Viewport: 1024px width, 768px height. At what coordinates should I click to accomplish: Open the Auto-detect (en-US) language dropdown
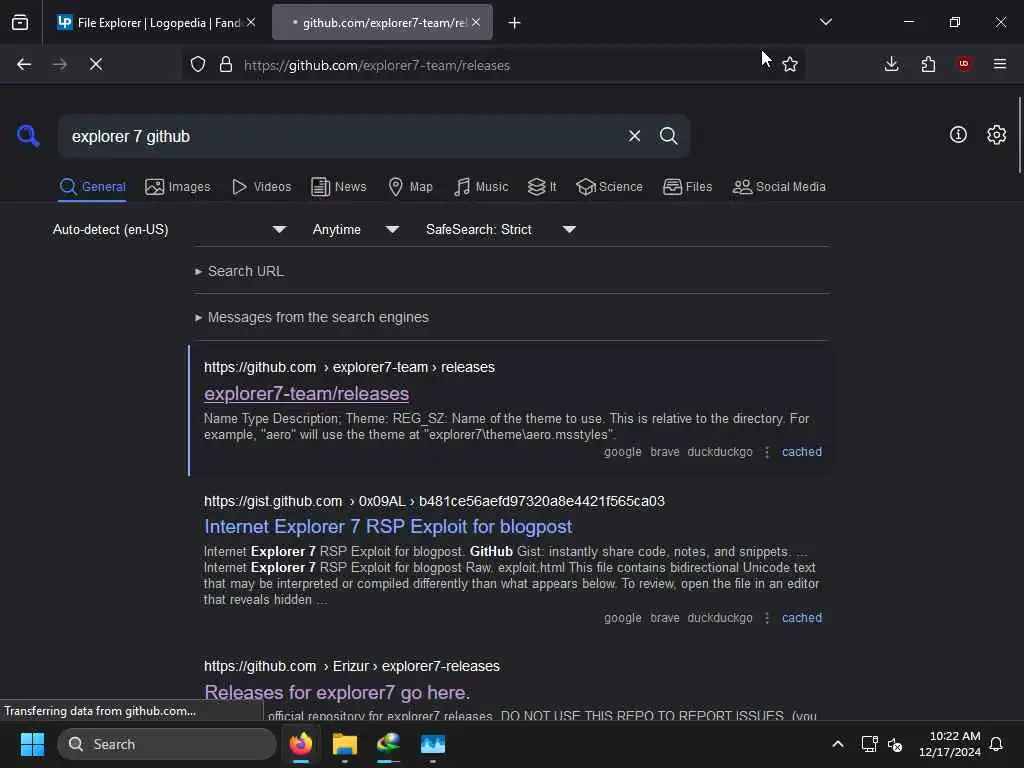pos(169,230)
